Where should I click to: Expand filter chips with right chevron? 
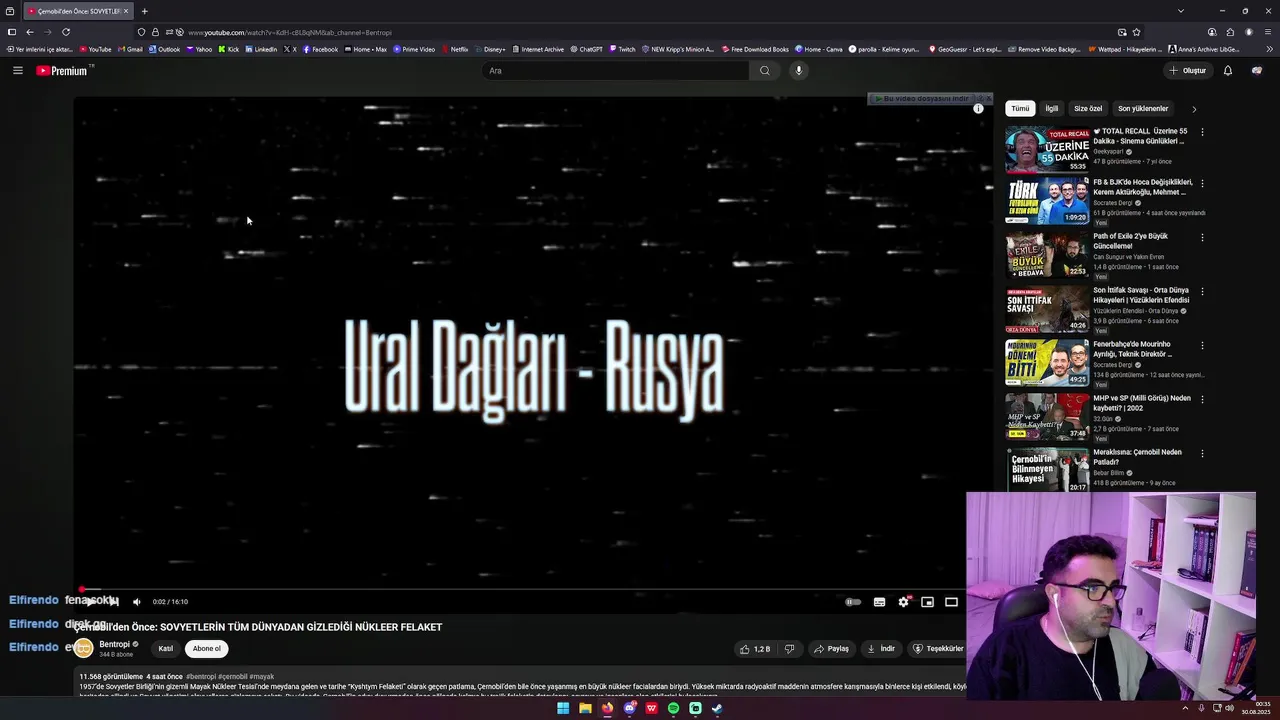tap(1193, 109)
